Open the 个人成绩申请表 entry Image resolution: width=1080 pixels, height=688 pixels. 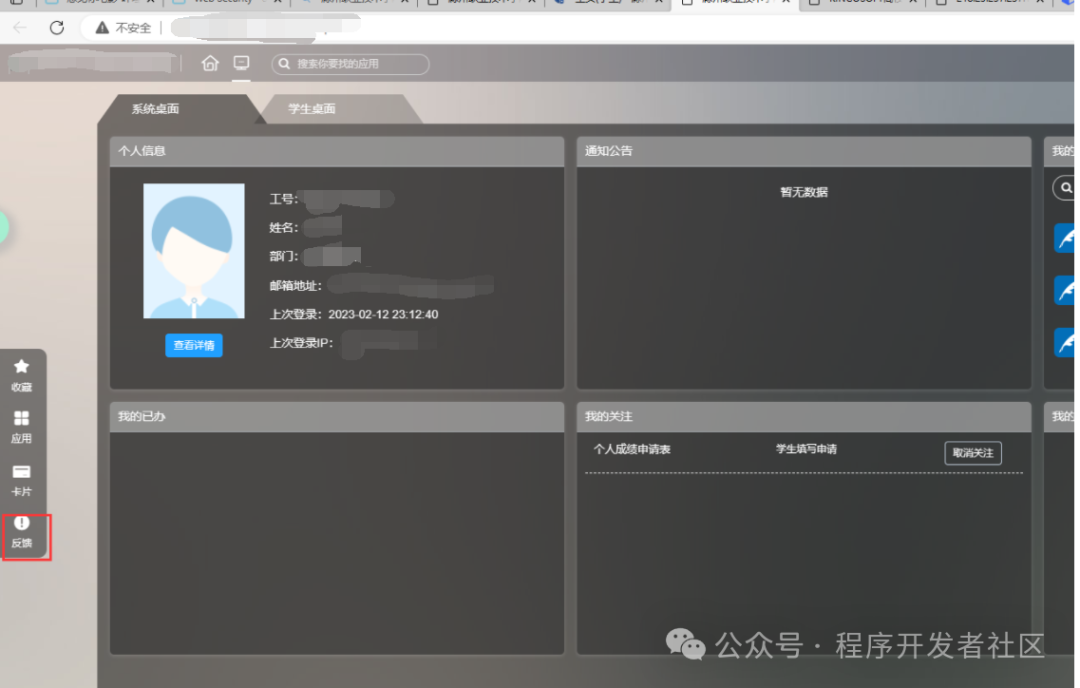click(632, 449)
